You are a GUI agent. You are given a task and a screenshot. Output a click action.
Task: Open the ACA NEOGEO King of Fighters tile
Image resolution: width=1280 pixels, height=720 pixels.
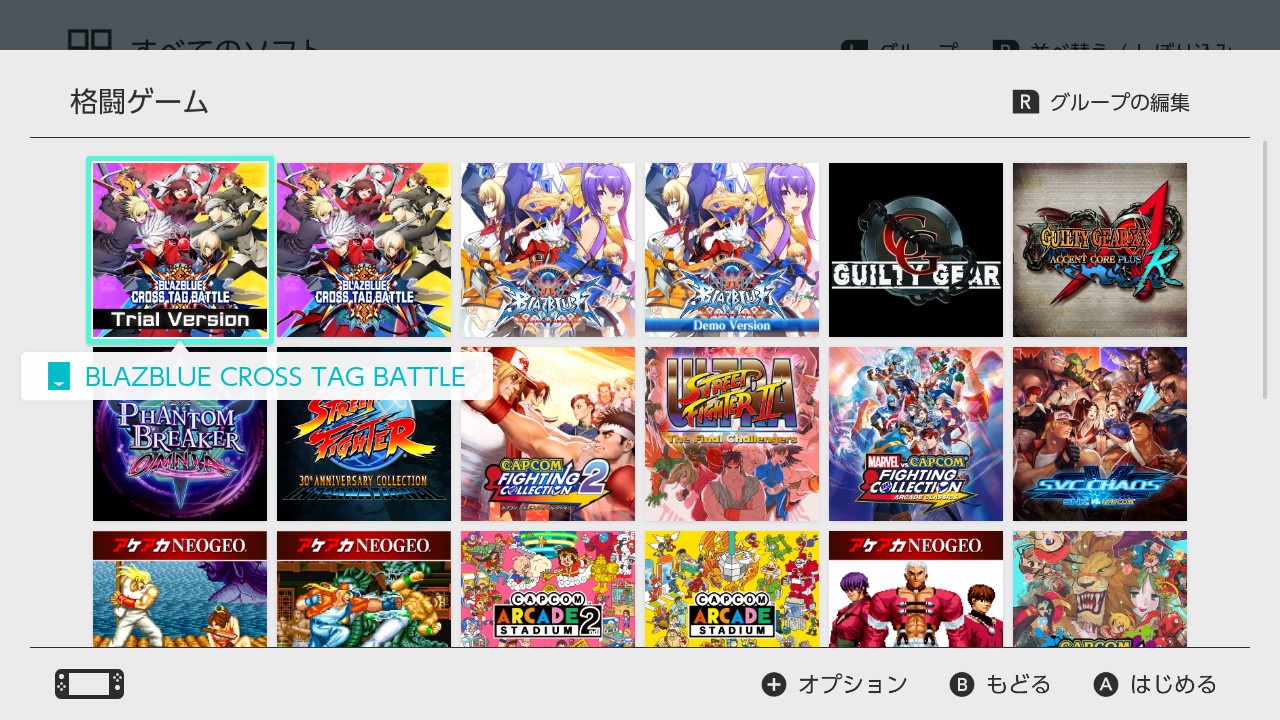click(916, 589)
